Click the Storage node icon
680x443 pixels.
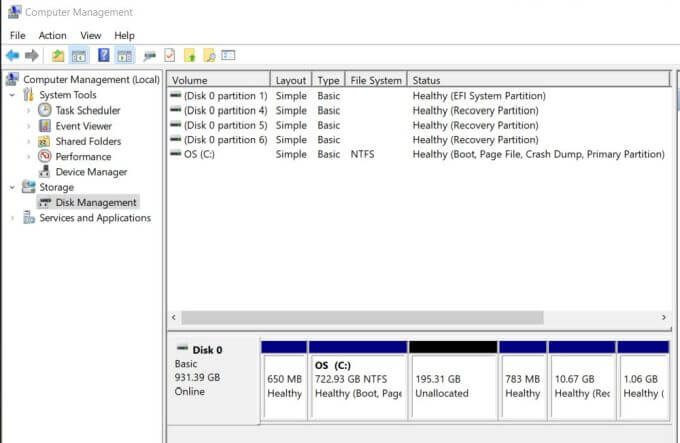29,187
